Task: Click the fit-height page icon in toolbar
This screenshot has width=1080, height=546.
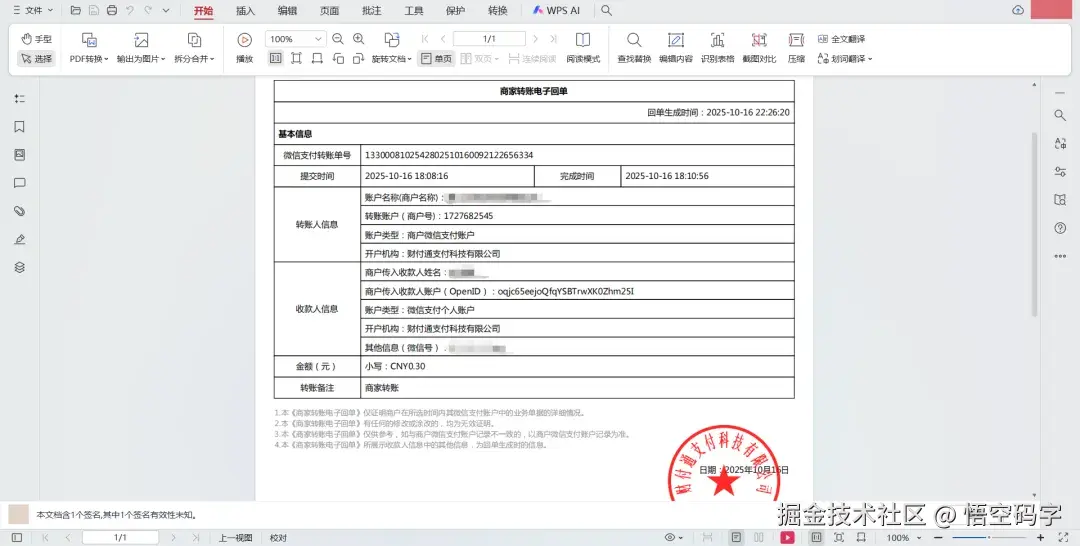Action: pyautogui.click(x=296, y=59)
